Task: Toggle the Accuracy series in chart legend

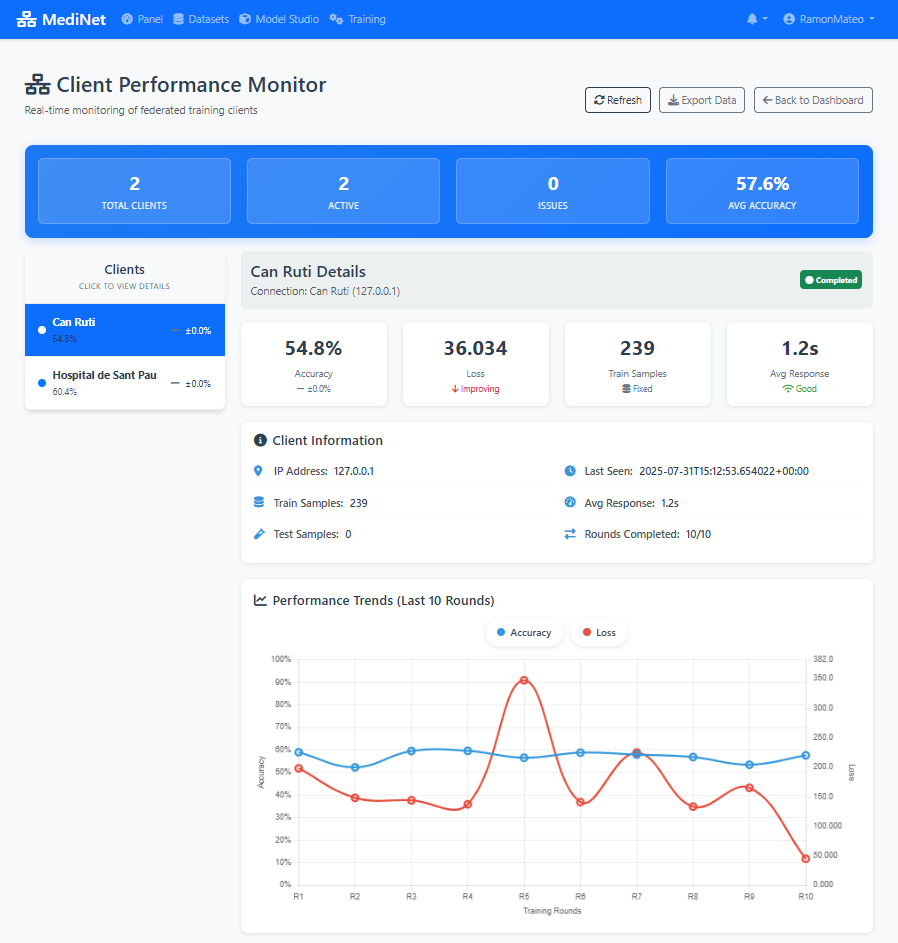Action: 524,632
